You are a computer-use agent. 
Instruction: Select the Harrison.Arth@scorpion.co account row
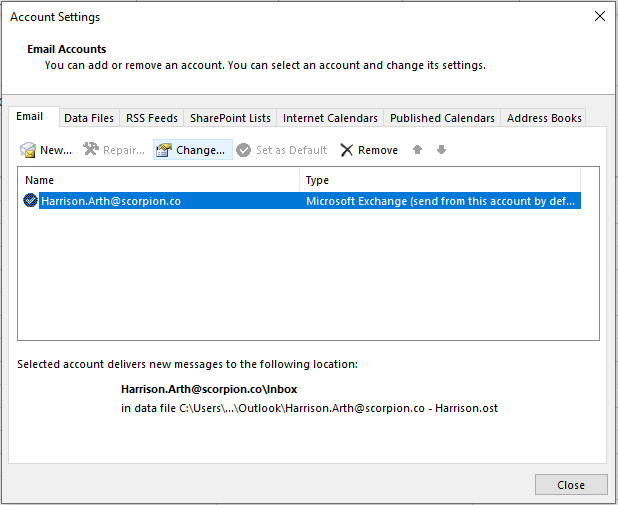[x=302, y=201]
